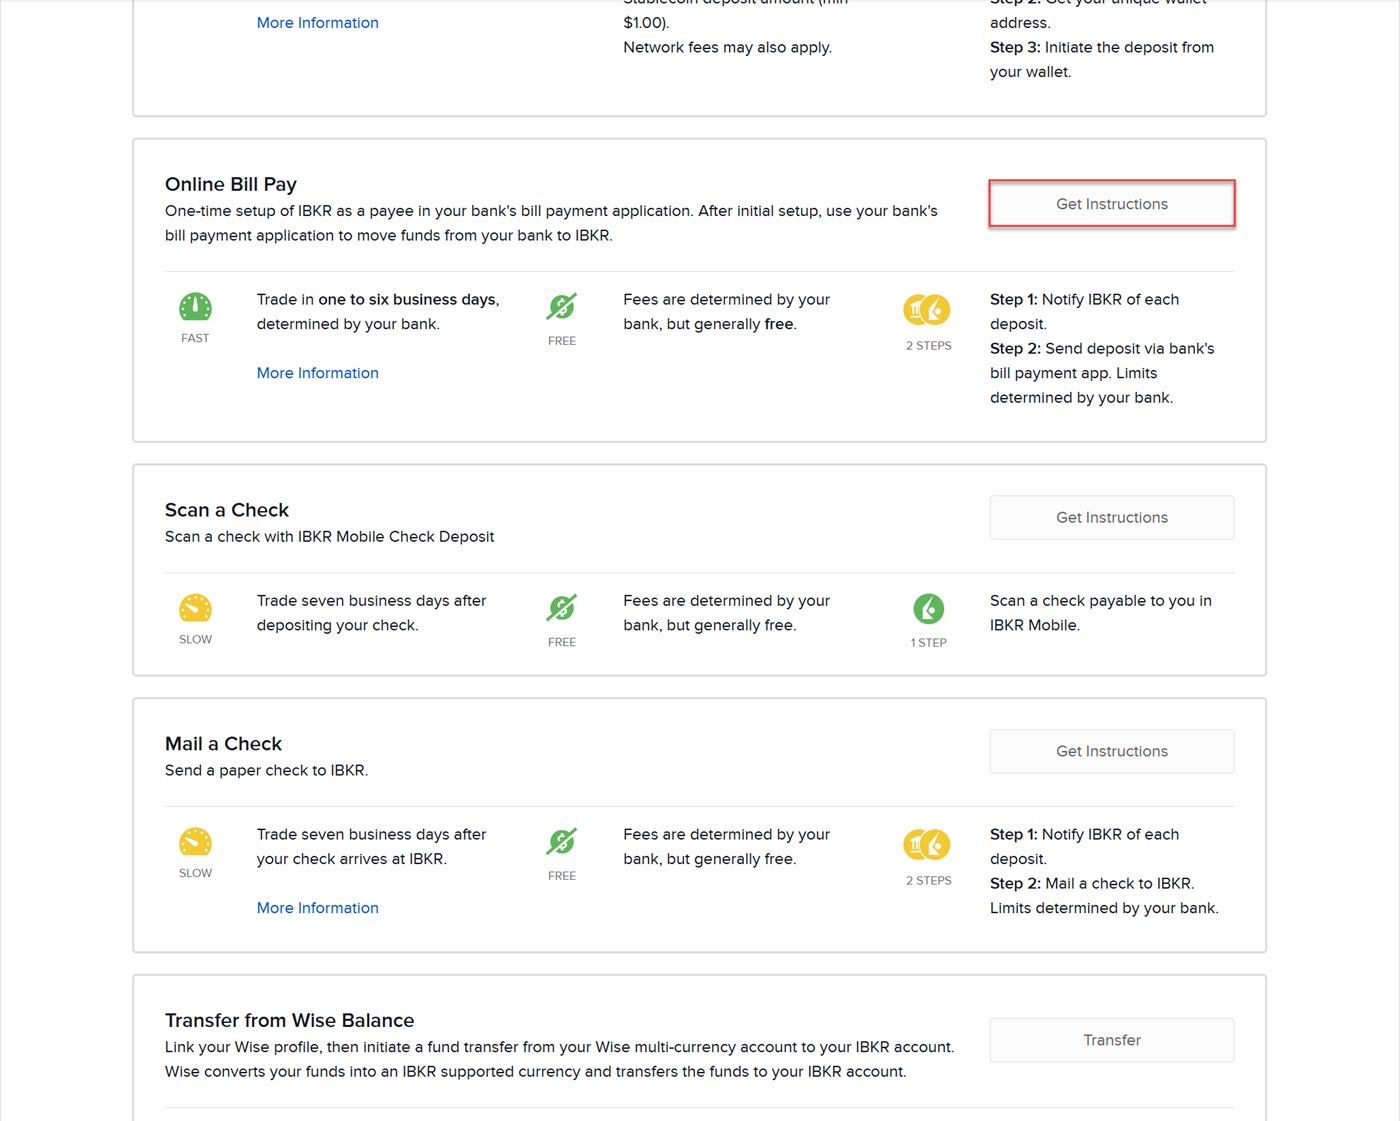Image resolution: width=1400 pixels, height=1121 pixels.
Task: Open More Information link under Mail a Check
Action: point(317,908)
